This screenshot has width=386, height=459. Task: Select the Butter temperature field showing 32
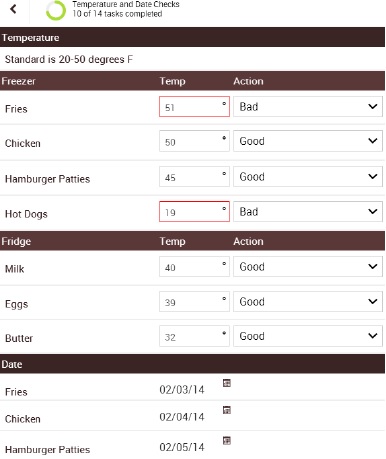(194, 336)
